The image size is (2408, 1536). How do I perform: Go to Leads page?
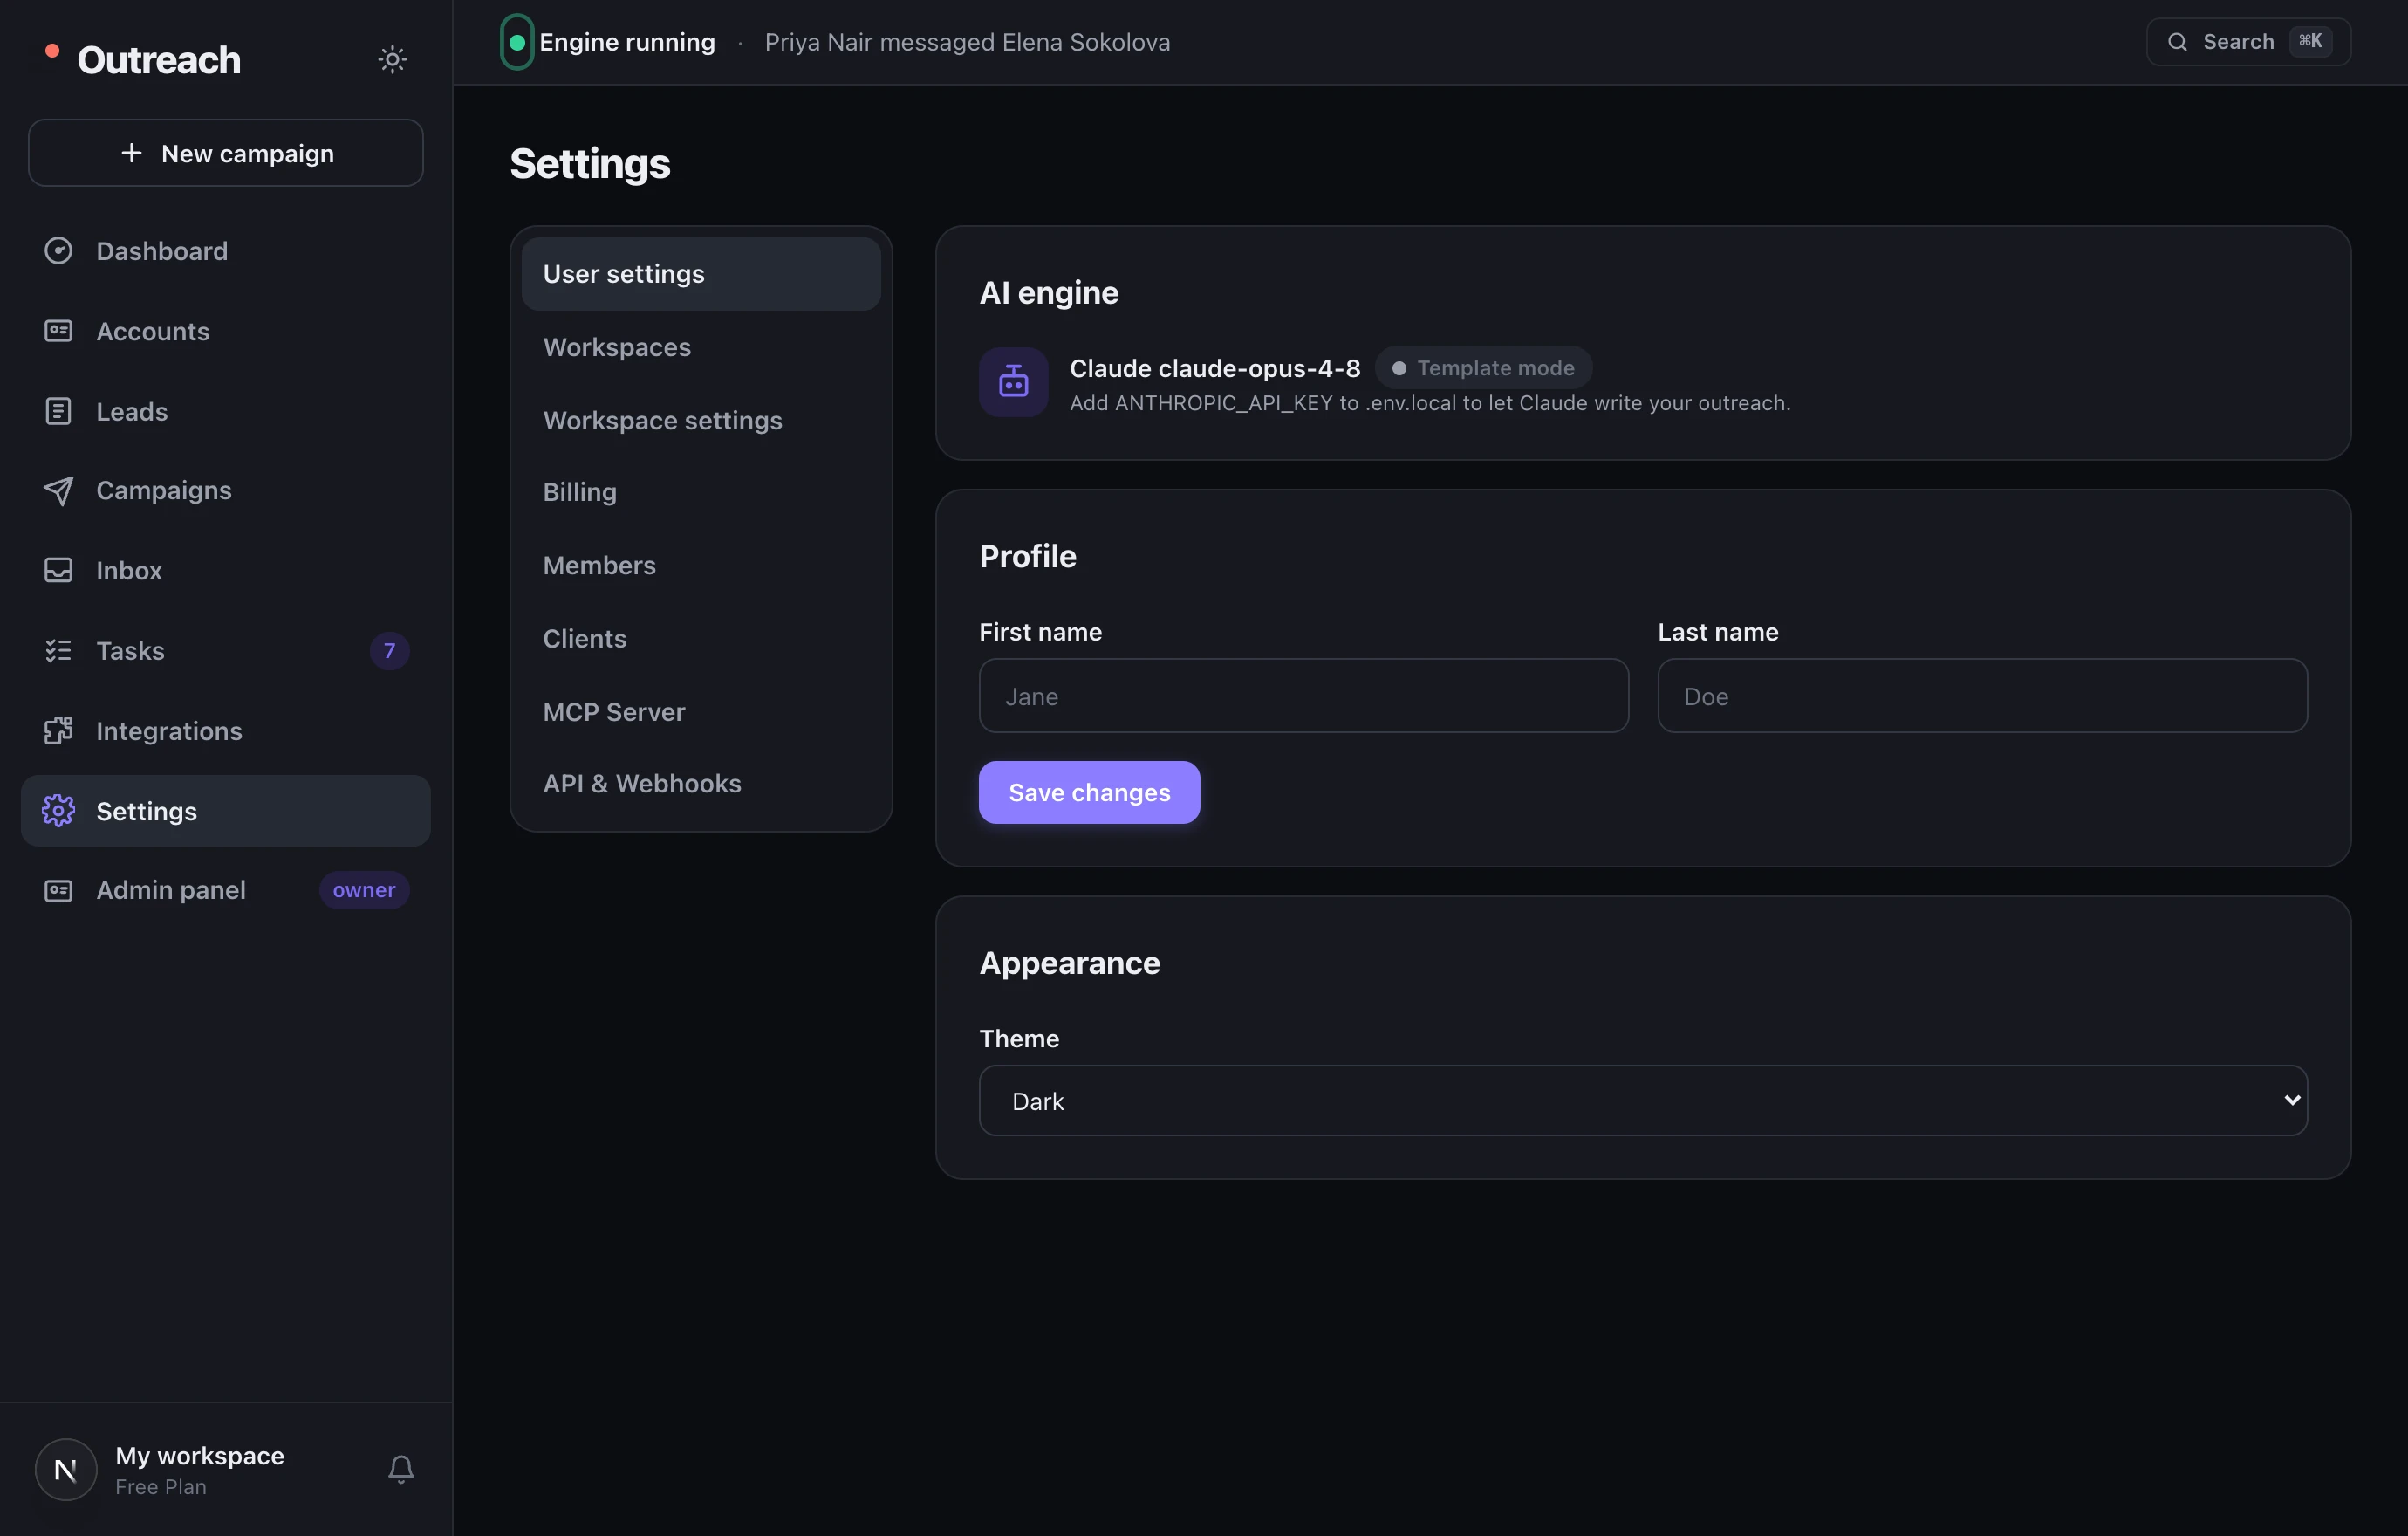coord(226,411)
